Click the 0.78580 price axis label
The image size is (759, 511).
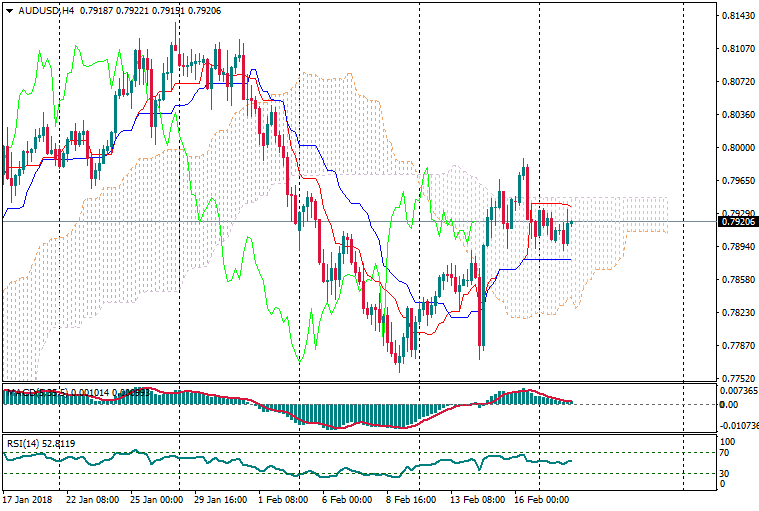737,280
